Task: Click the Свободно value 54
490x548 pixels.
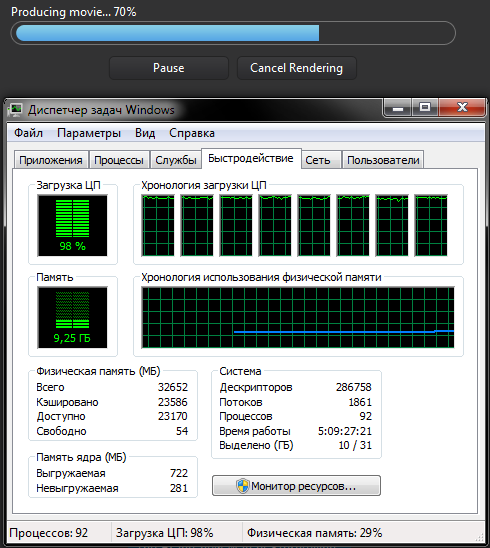Action: pyautogui.click(x=182, y=431)
